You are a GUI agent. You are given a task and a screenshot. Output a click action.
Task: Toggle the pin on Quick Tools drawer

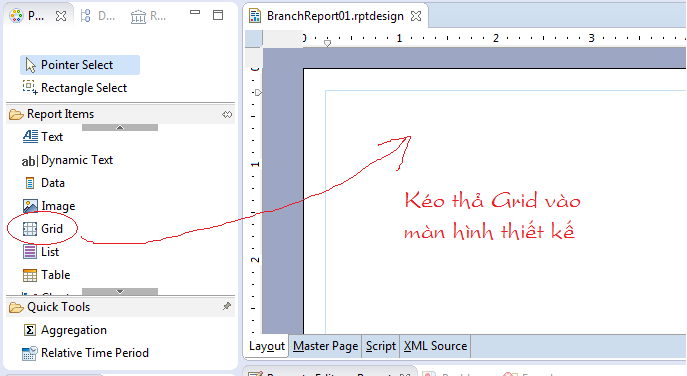point(227,306)
